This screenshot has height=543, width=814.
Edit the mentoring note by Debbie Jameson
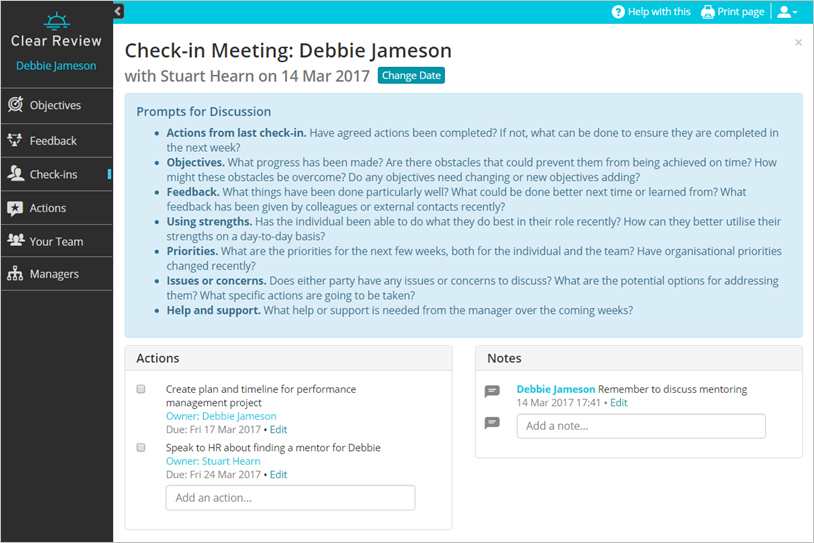coord(619,403)
